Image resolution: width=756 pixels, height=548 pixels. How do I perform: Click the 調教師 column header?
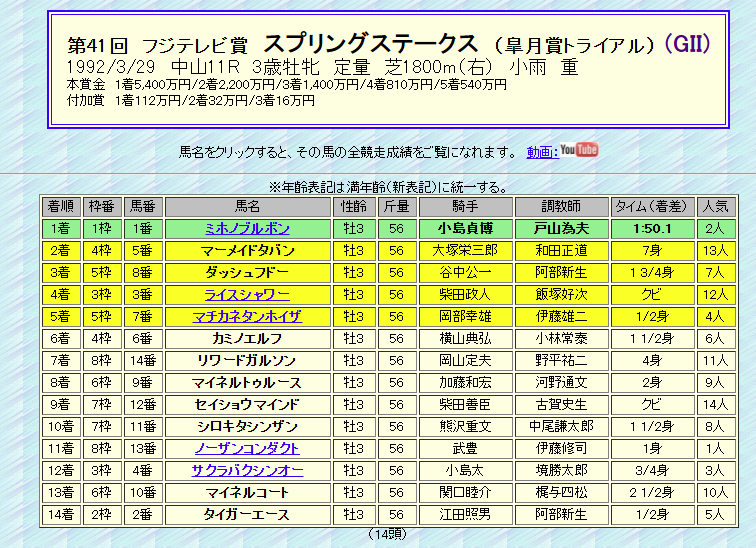(561, 206)
